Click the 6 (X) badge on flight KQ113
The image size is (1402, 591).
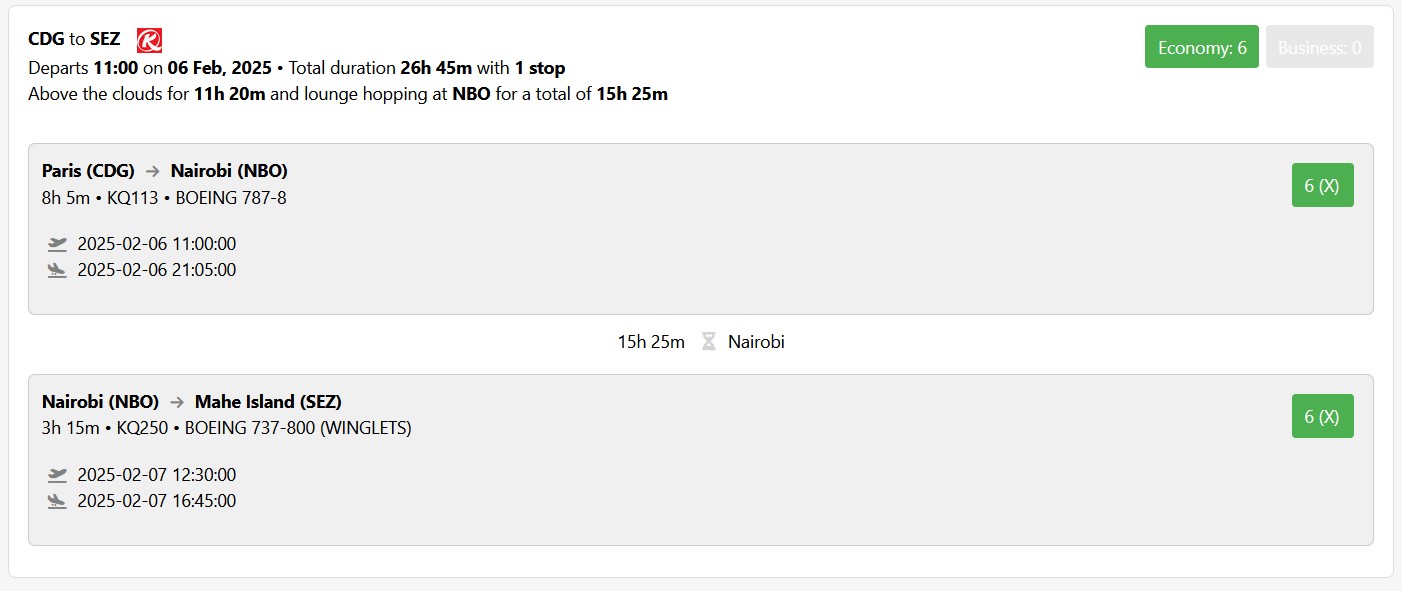[x=1322, y=185]
